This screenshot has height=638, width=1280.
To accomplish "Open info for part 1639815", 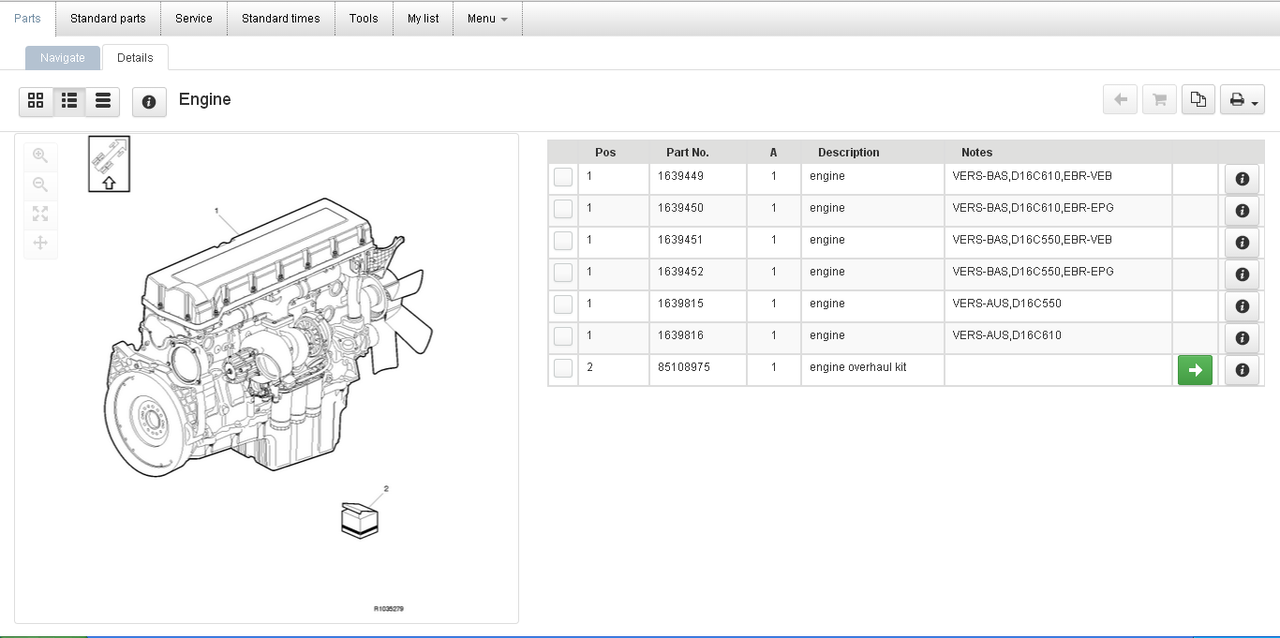I will [1242, 307].
